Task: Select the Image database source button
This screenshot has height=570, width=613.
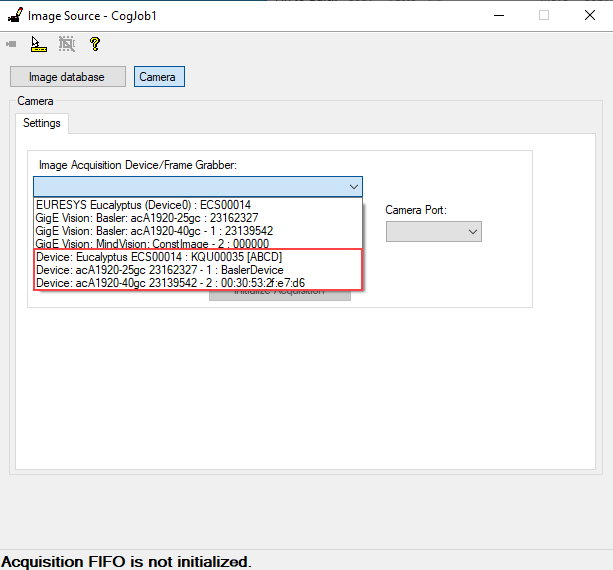Action: [x=67, y=77]
